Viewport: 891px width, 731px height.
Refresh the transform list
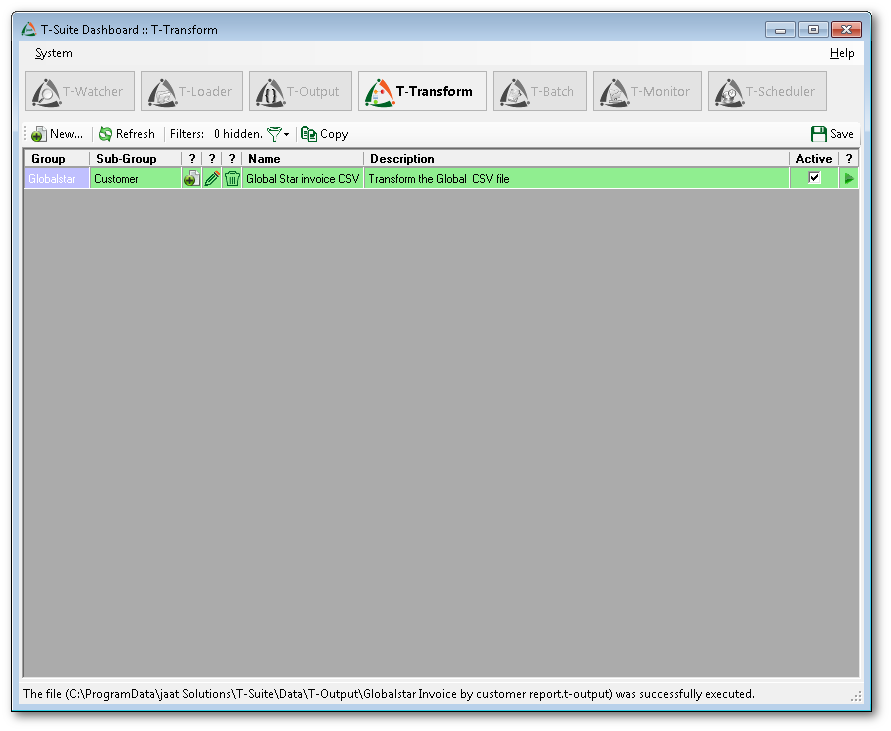127,134
